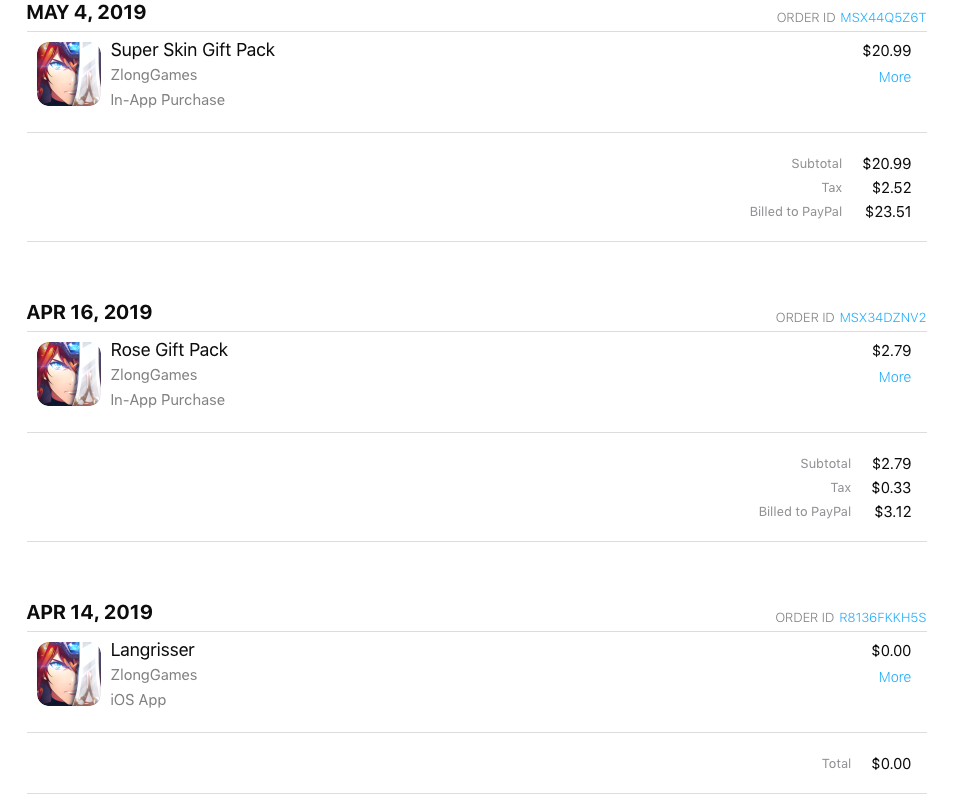Click the $23.51 Billed to PayPal amount
957x805 pixels.
(888, 212)
